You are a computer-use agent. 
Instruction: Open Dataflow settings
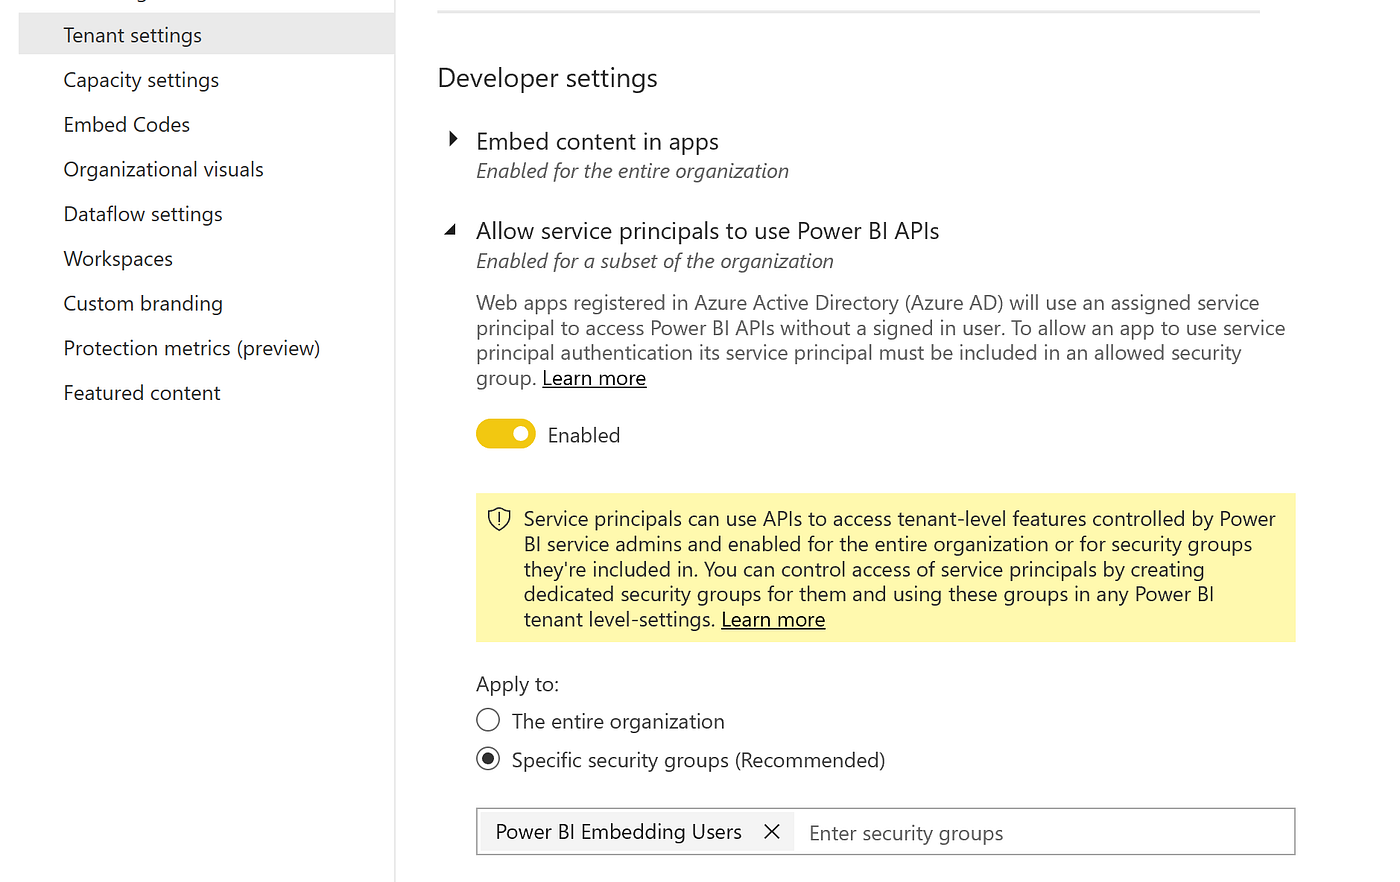(x=143, y=214)
